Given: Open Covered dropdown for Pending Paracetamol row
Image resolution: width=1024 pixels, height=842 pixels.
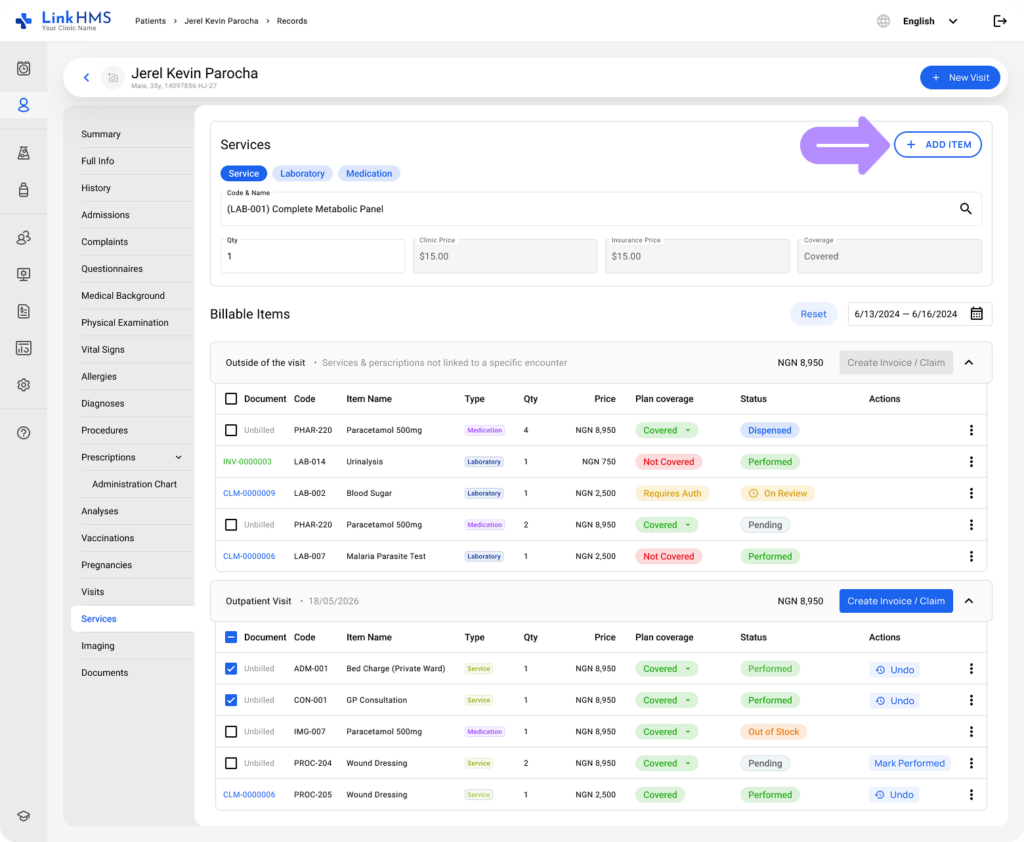Looking at the screenshot, I should [x=667, y=525].
